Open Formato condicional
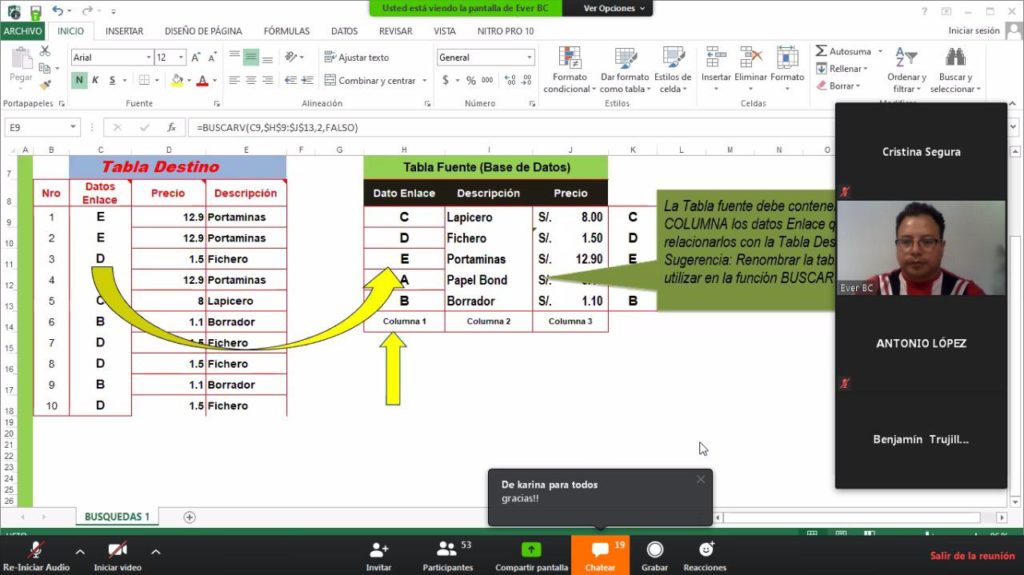1024x575 pixels. [x=569, y=70]
